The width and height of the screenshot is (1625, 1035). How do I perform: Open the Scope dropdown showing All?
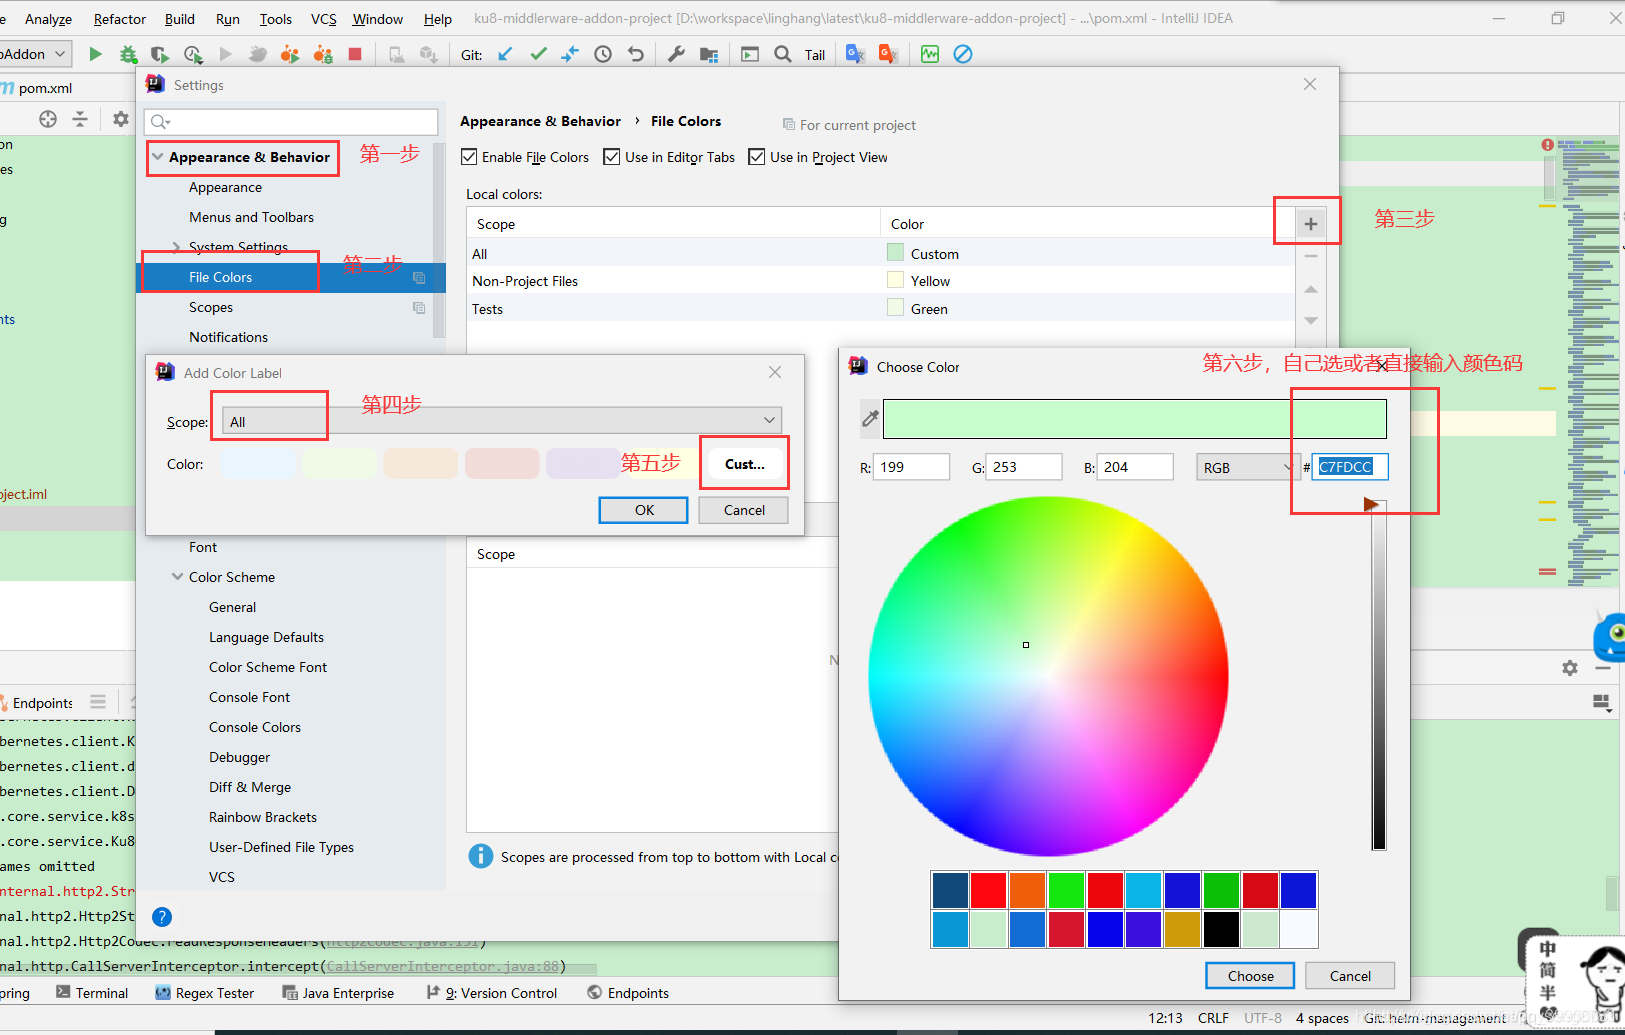point(501,421)
